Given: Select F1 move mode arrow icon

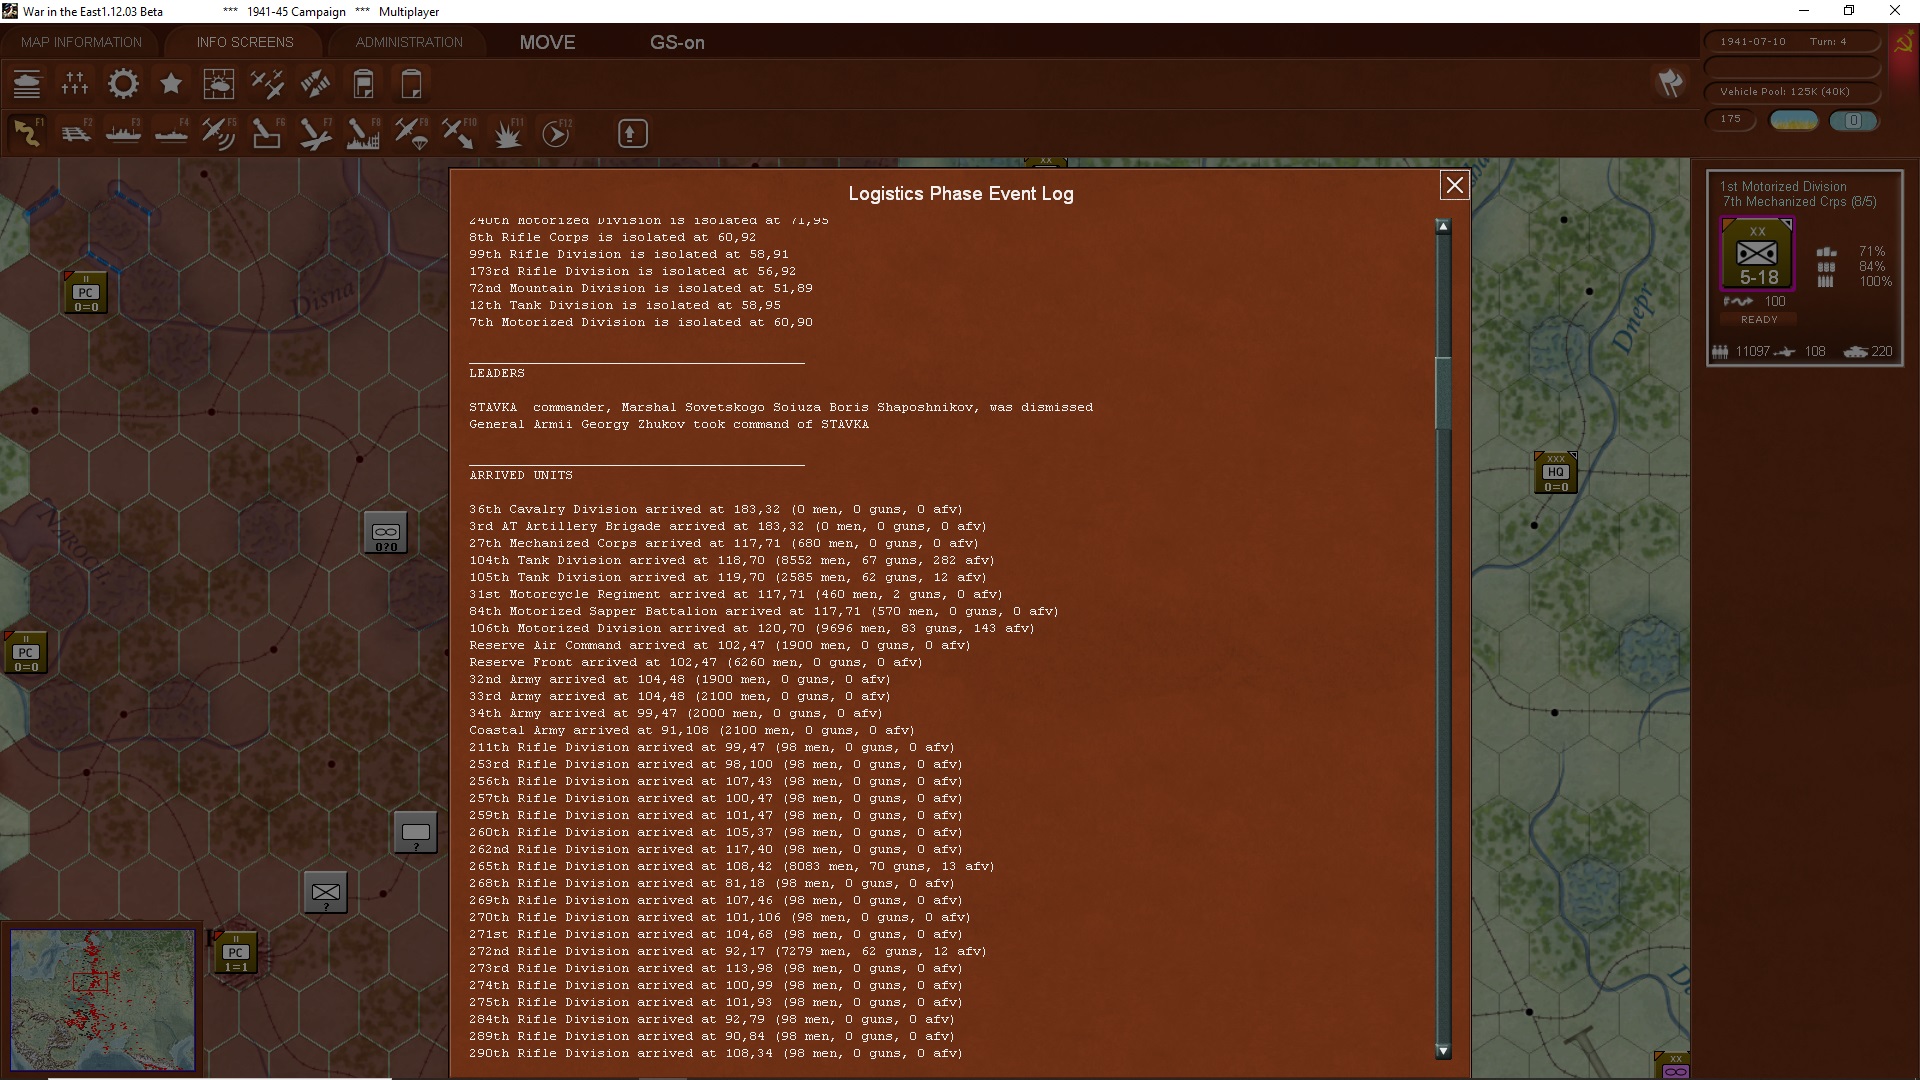Looking at the screenshot, I should (27, 133).
